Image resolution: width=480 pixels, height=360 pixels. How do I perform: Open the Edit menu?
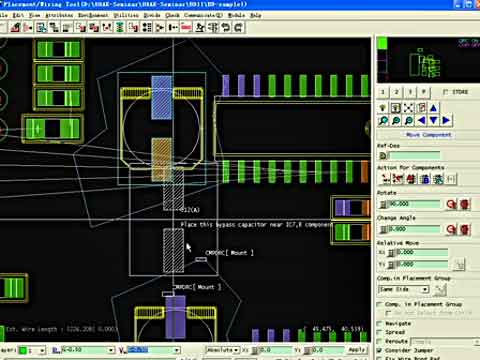[18, 15]
